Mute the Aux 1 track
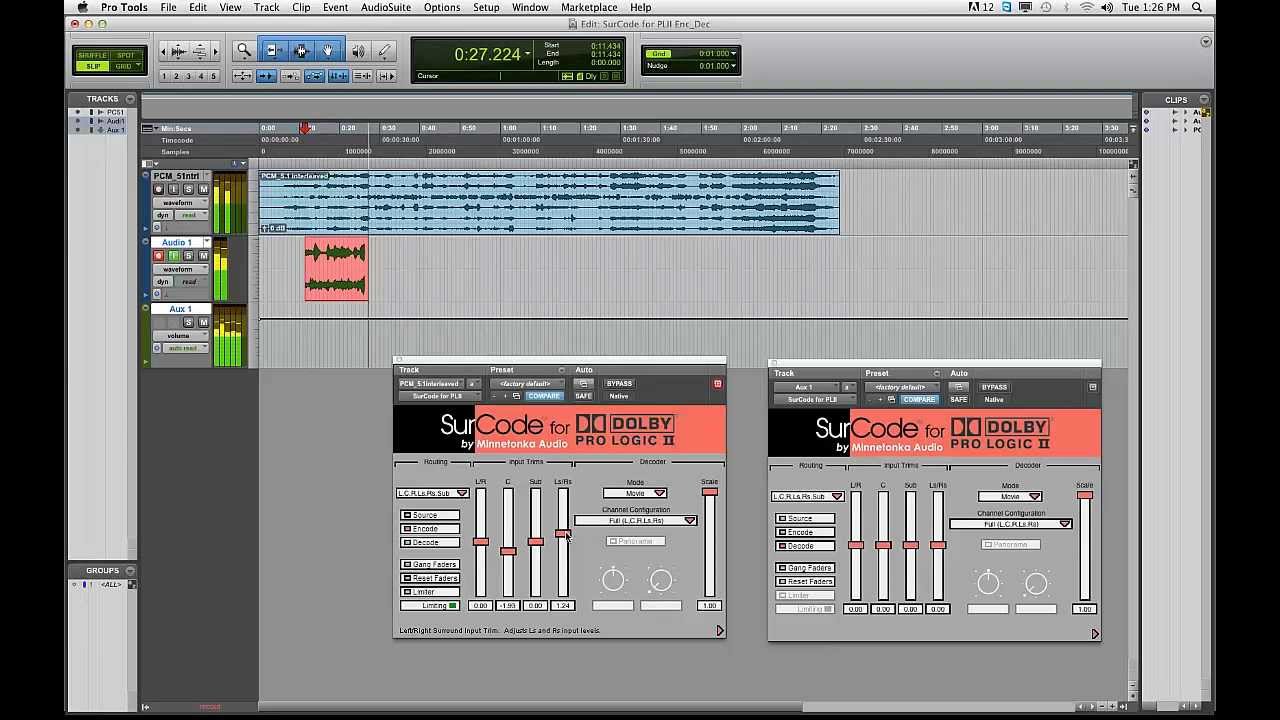This screenshot has height=720, width=1280. 203,322
